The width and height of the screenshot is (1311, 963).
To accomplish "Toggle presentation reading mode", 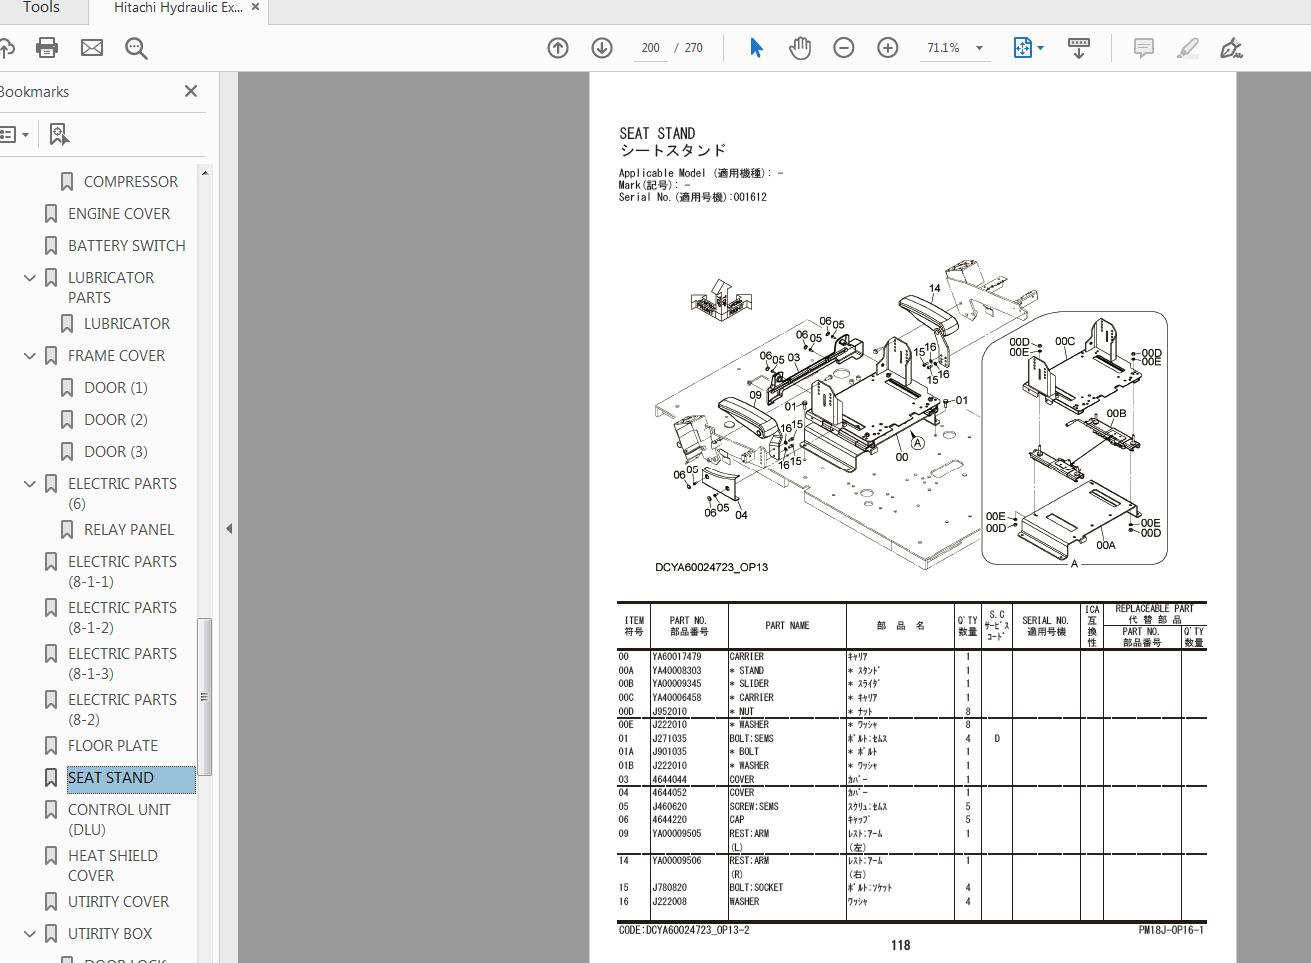I will click(x=1079, y=47).
